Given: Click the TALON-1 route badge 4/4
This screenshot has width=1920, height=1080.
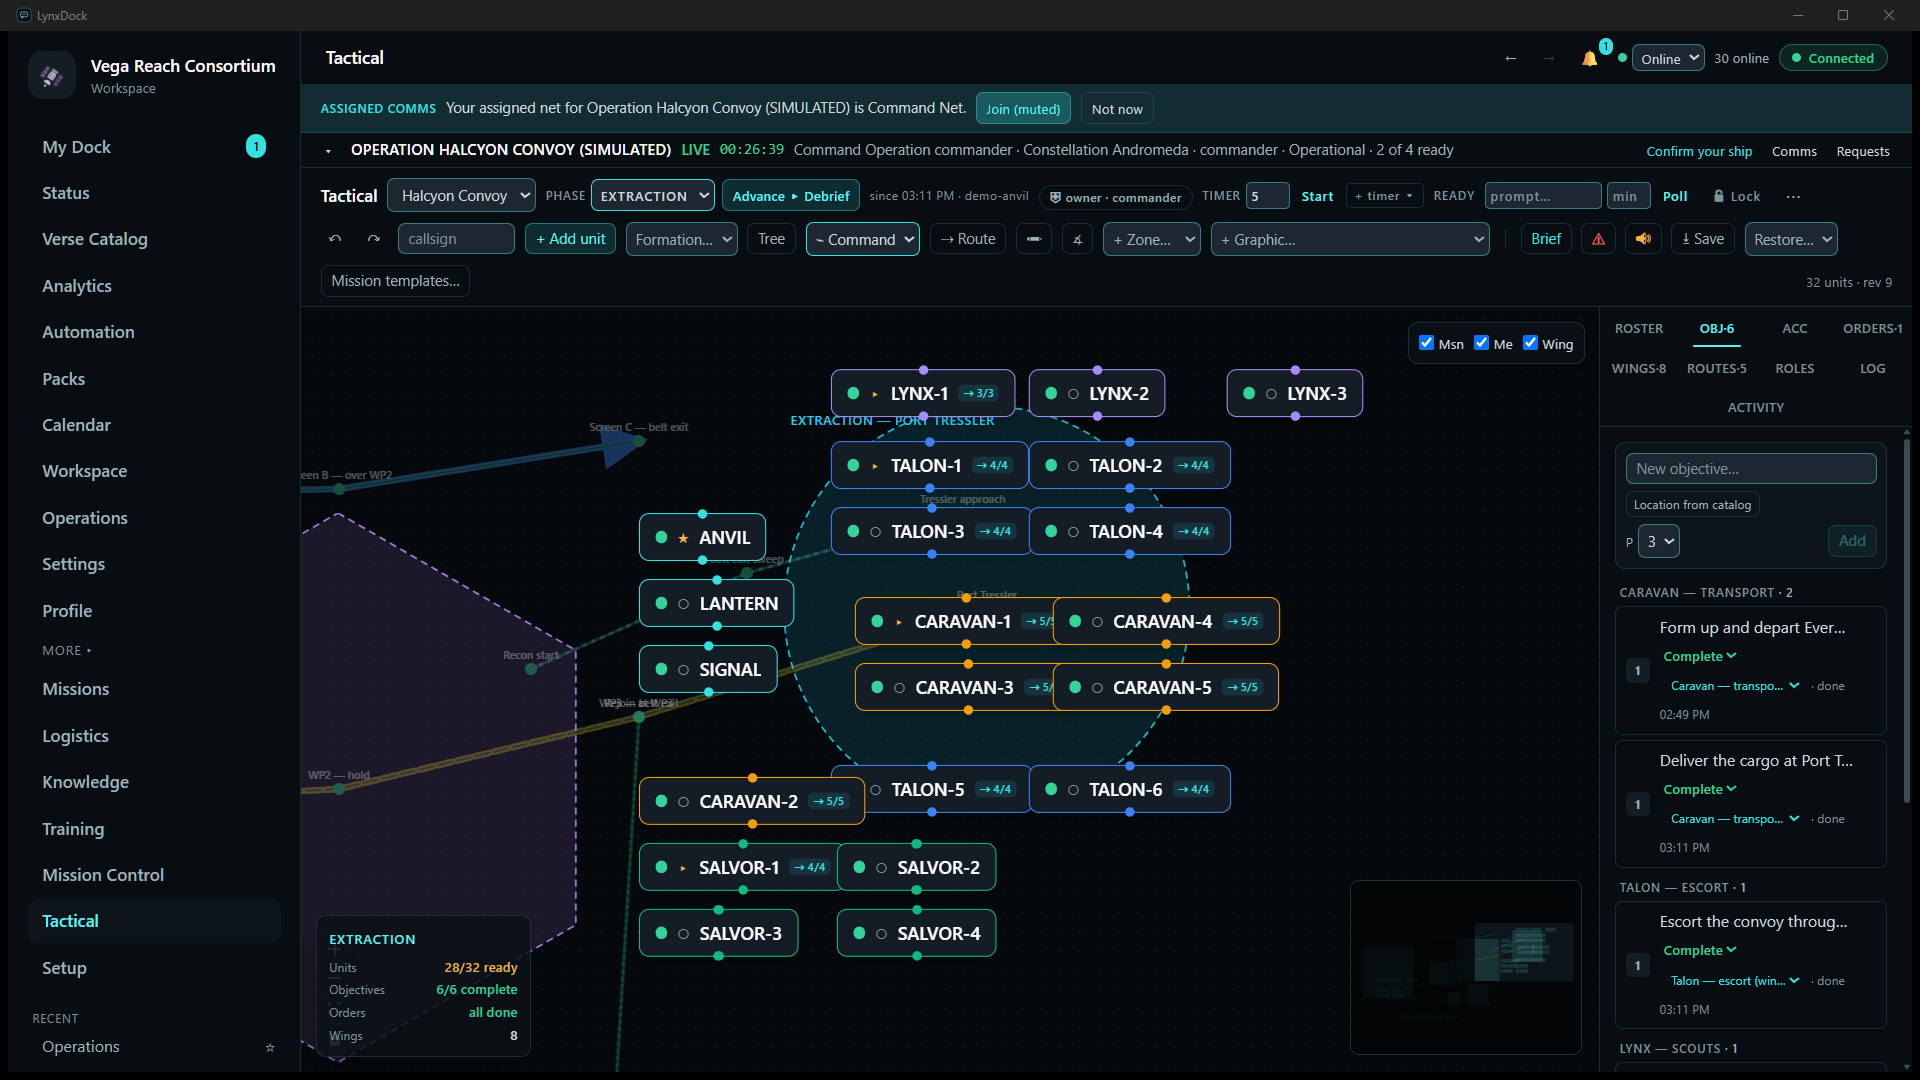Looking at the screenshot, I should click(993, 465).
